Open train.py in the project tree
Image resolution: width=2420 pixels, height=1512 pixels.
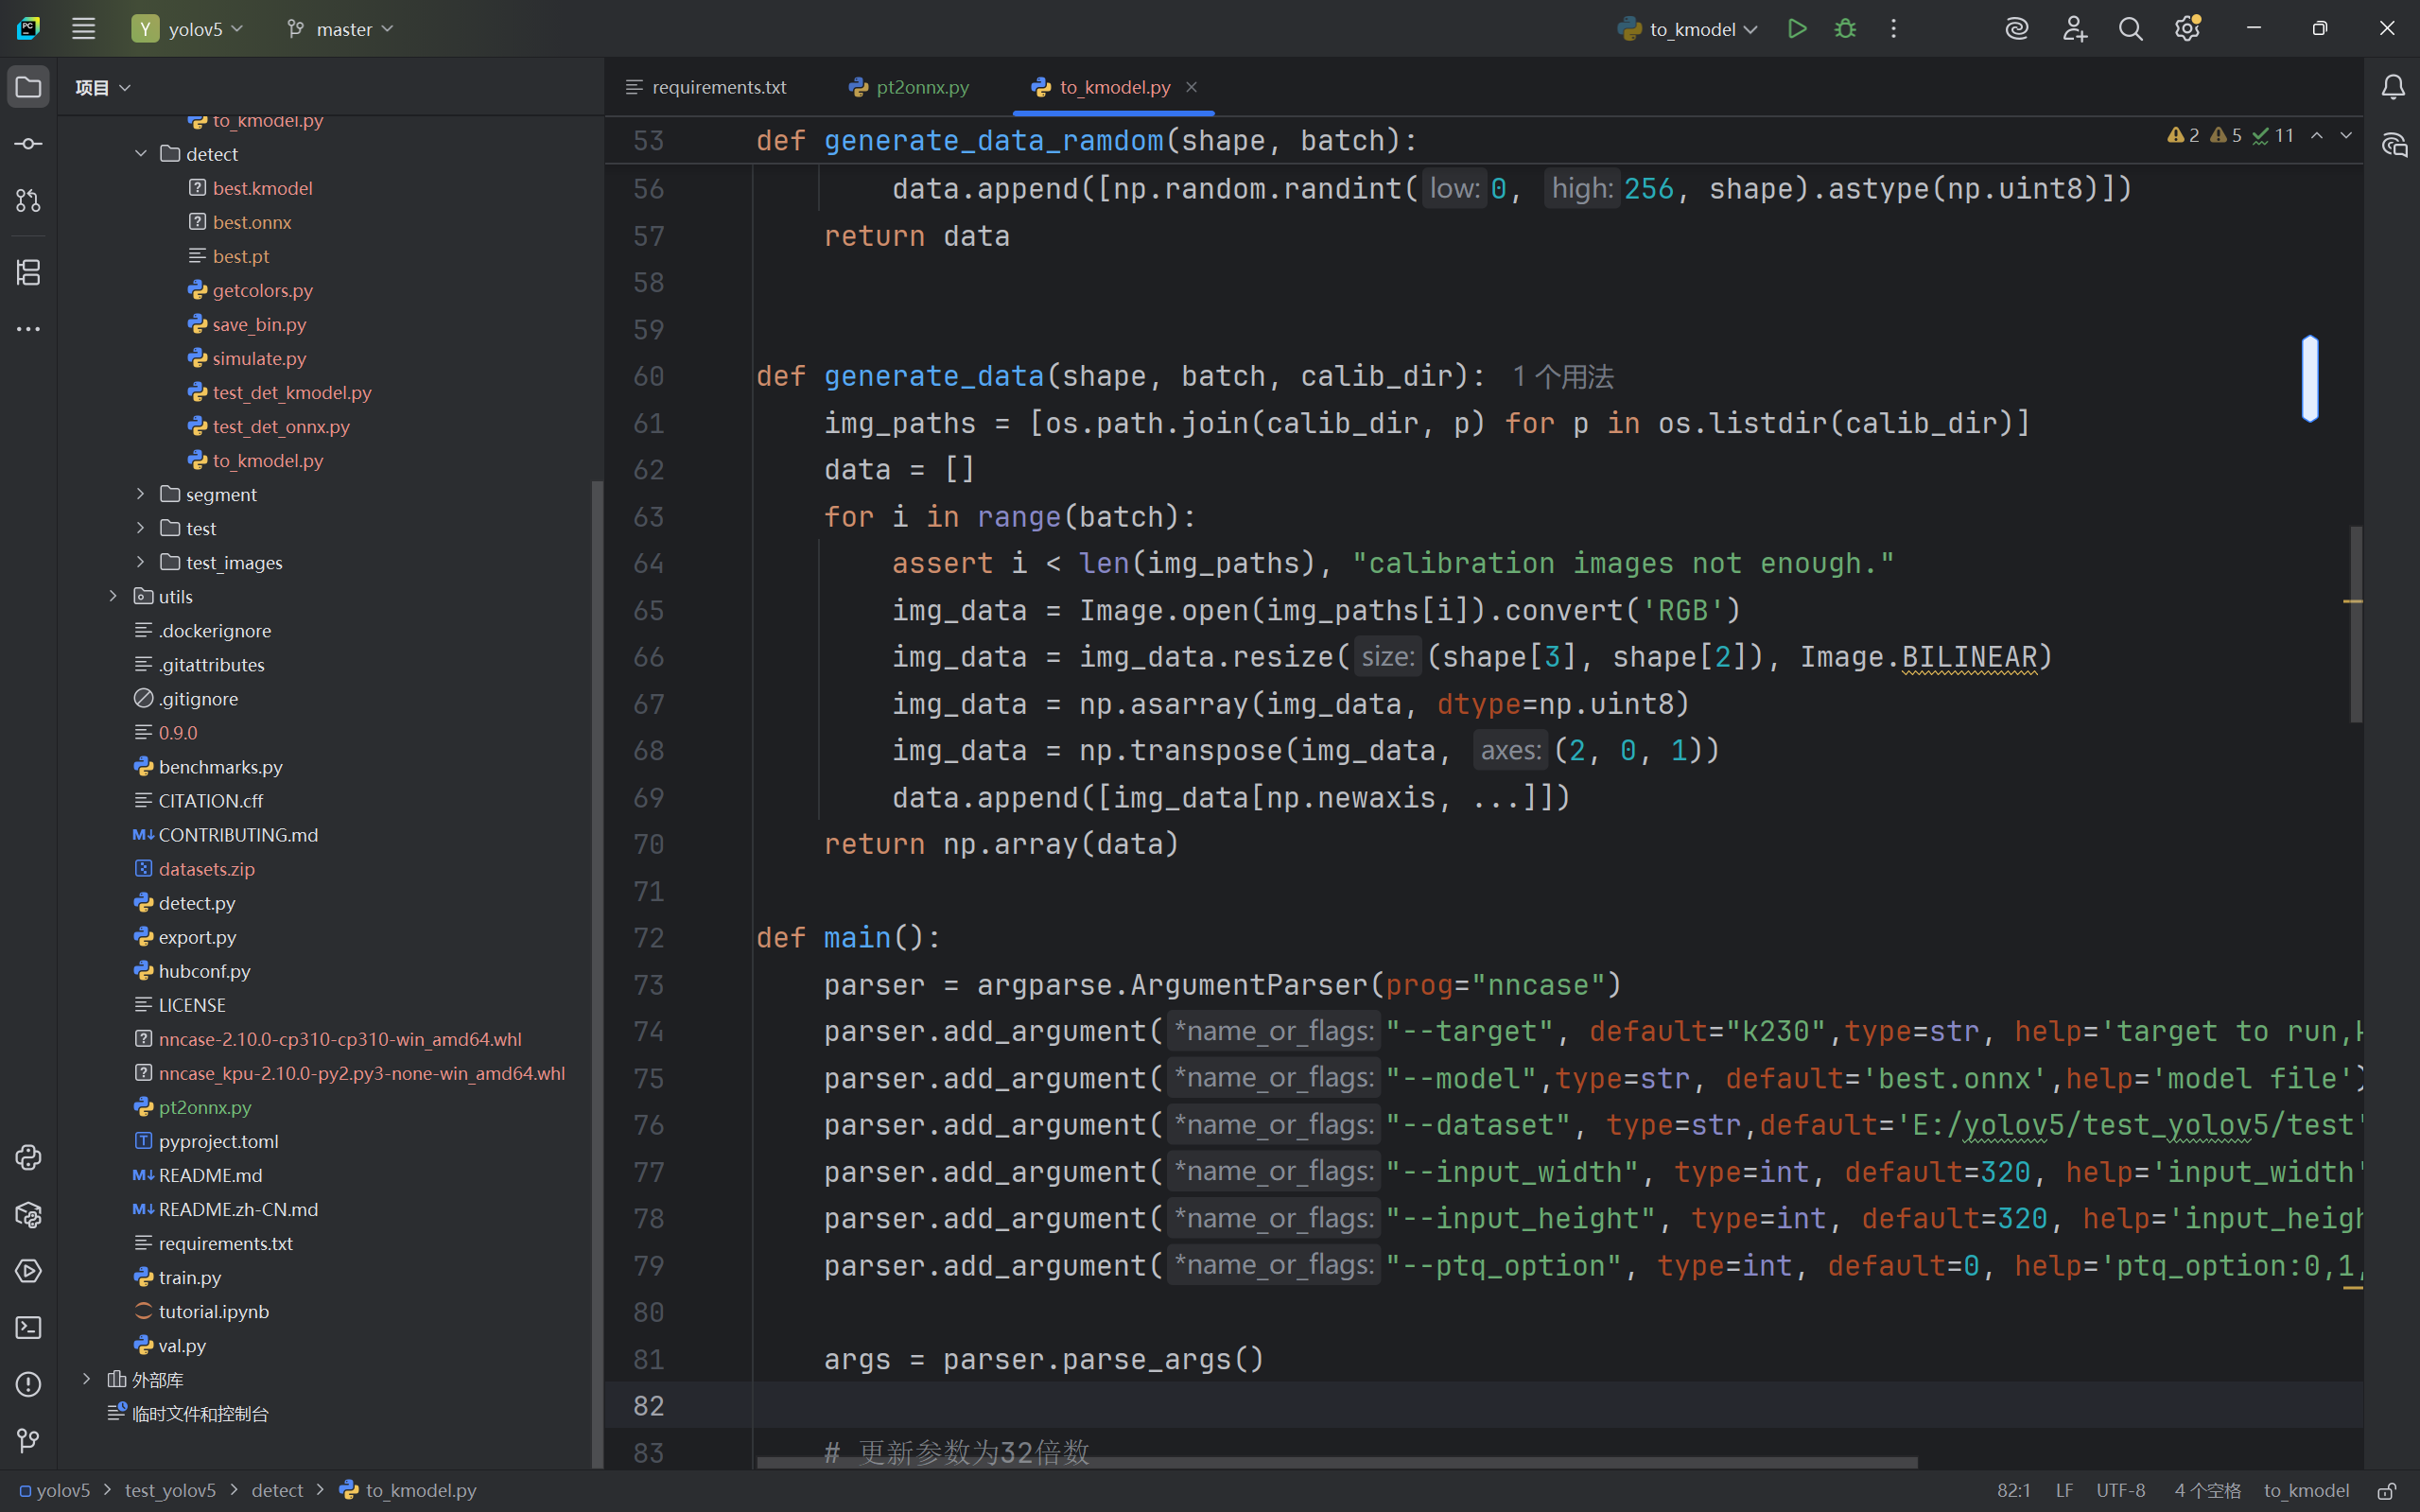point(189,1277)
